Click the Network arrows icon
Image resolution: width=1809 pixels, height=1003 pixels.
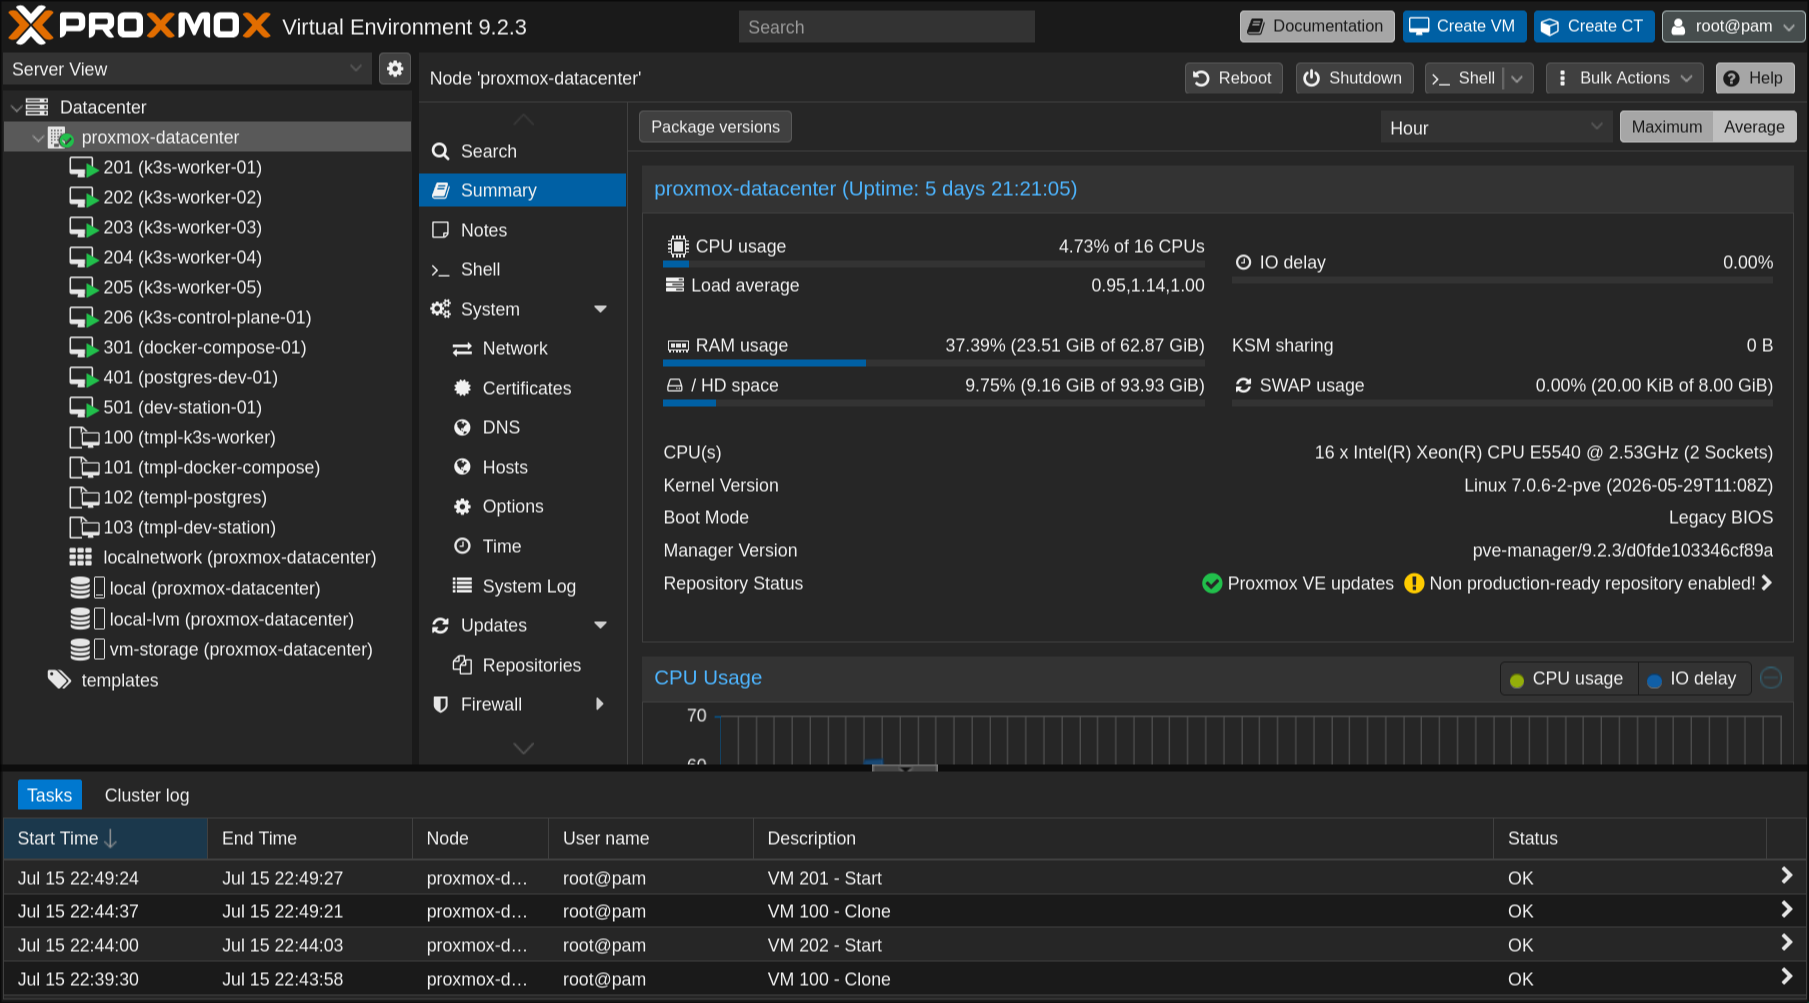(x=462, y=349)
